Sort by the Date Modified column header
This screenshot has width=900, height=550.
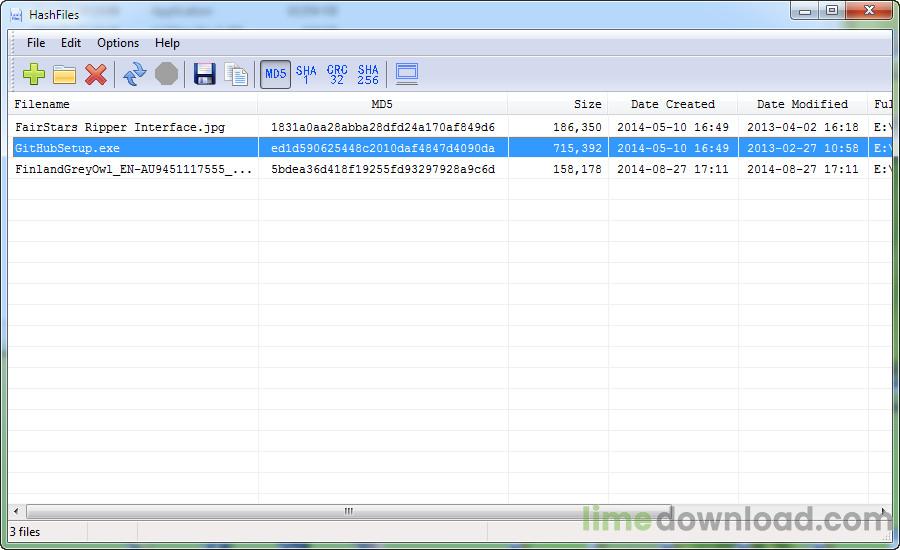[x=802, y=104]
